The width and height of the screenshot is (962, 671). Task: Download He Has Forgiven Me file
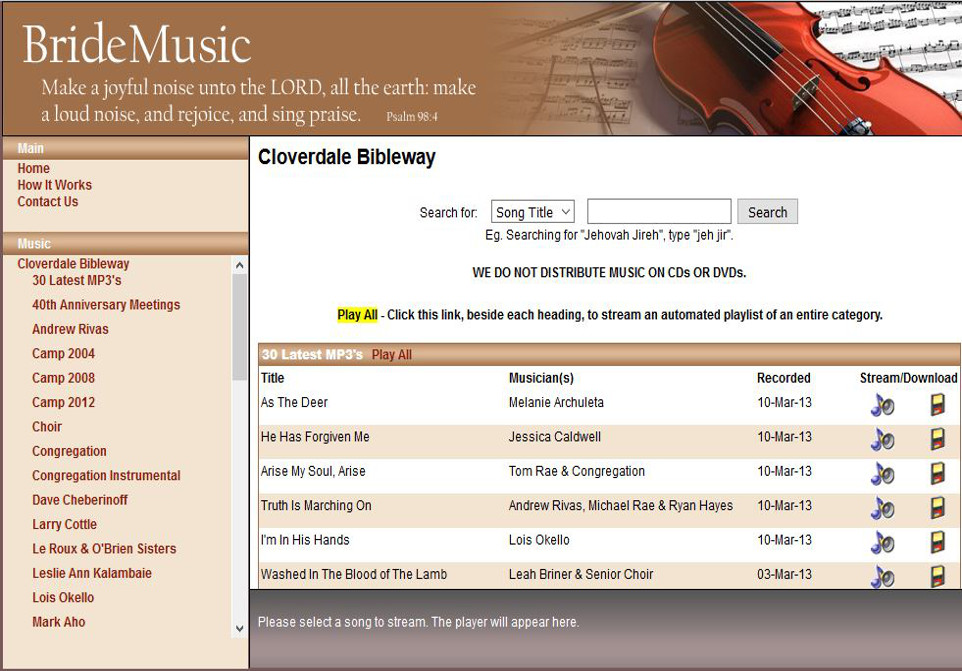coord(937,439)
